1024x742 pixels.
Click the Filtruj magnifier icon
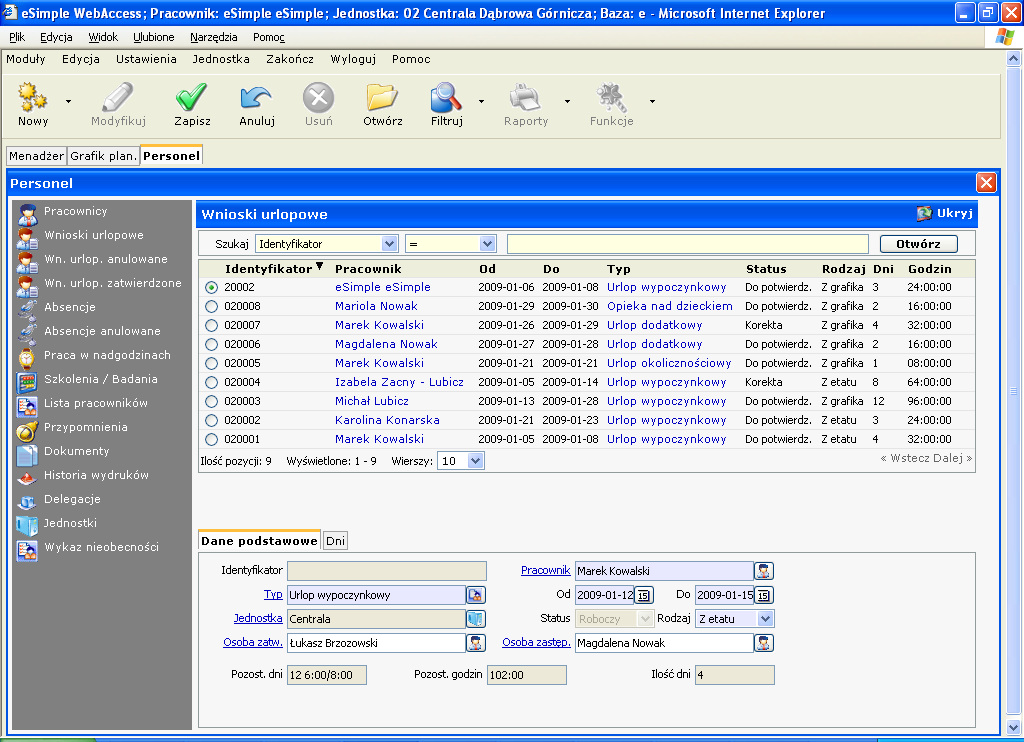[447, 97]
